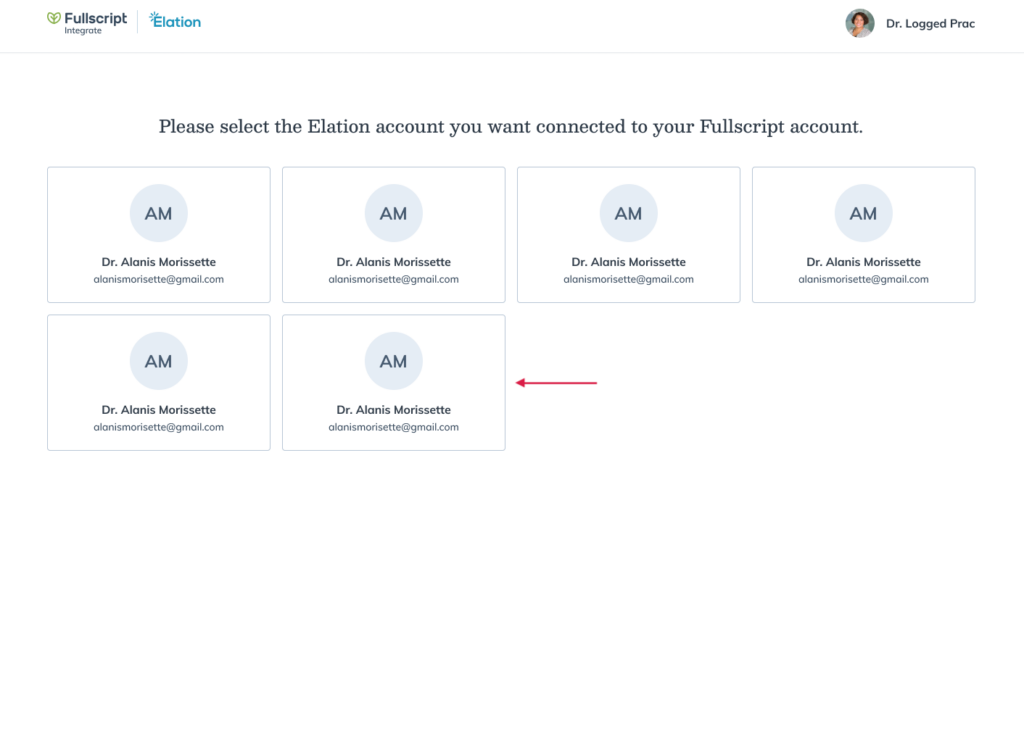Click the Dr. Logged Prac username
This screenshot has height=732, width=1024.
click(x=930, y=24)
